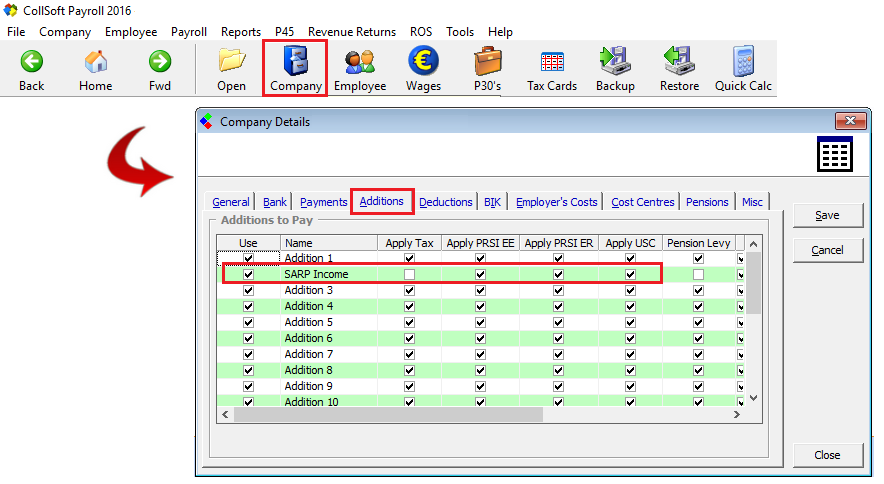Image resolution: width=884 pixels, height=484 pixels.
Task: Untick Use checkbox for Addition 3
Action: pyautogui.click(x=248, y=290)
